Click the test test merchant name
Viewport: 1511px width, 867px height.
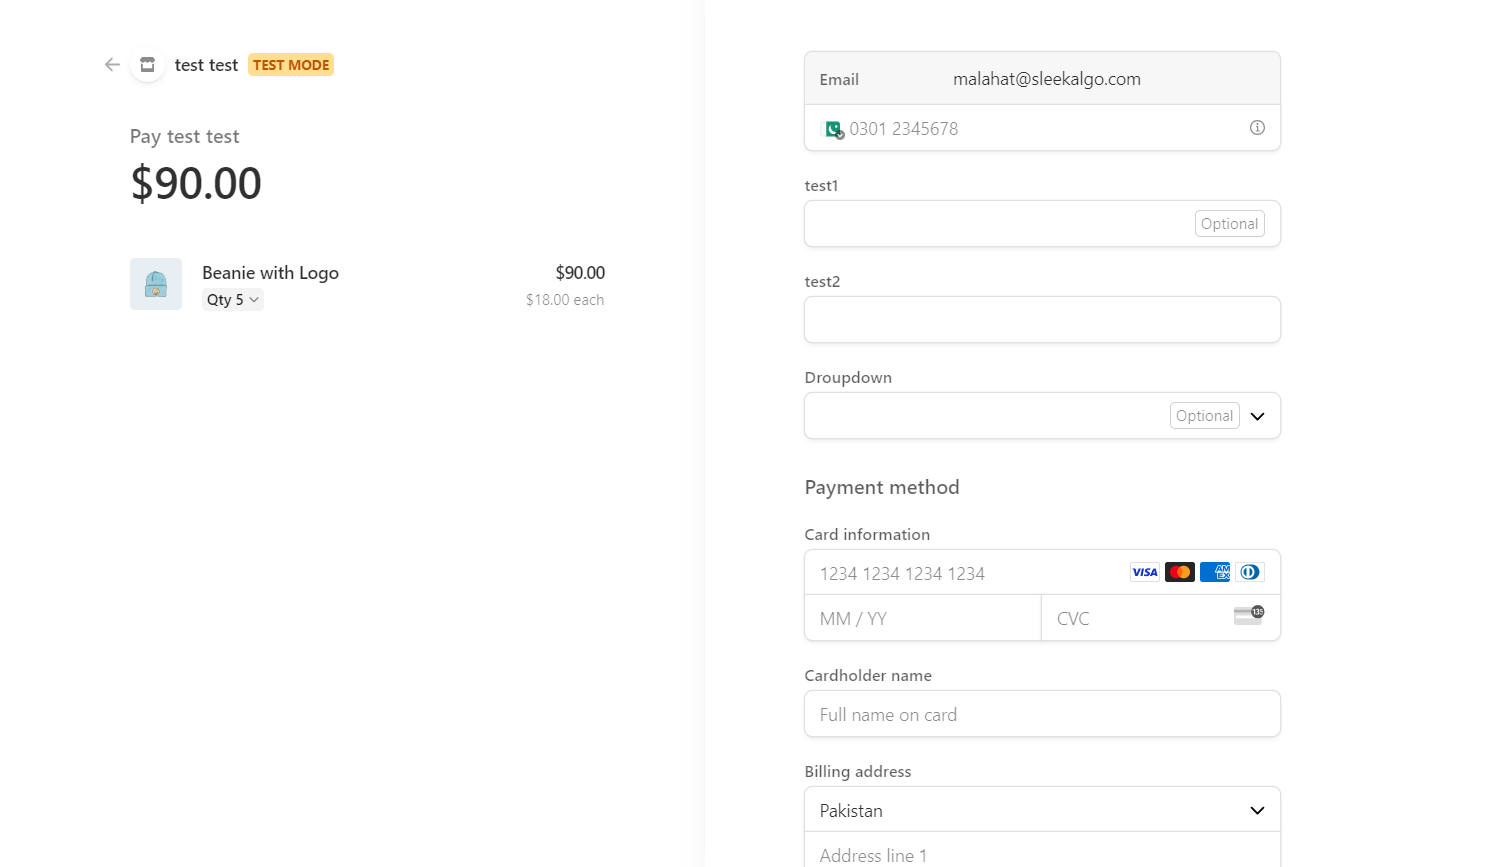[x=206, y=65]
